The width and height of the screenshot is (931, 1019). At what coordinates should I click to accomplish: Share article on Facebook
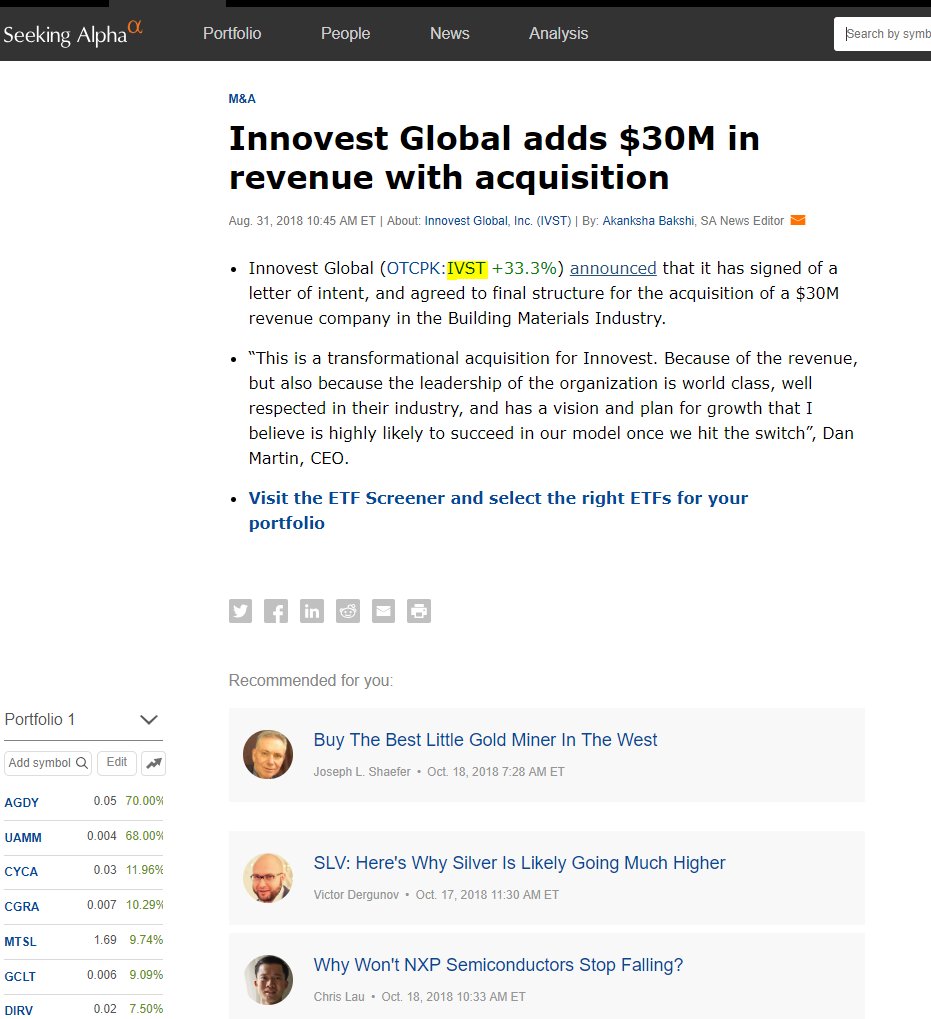(x=276, y=611)
